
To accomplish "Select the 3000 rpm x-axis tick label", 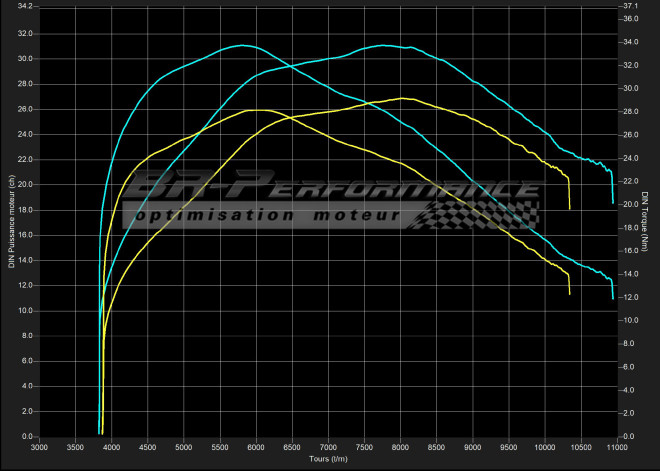I will pos(39,448).
